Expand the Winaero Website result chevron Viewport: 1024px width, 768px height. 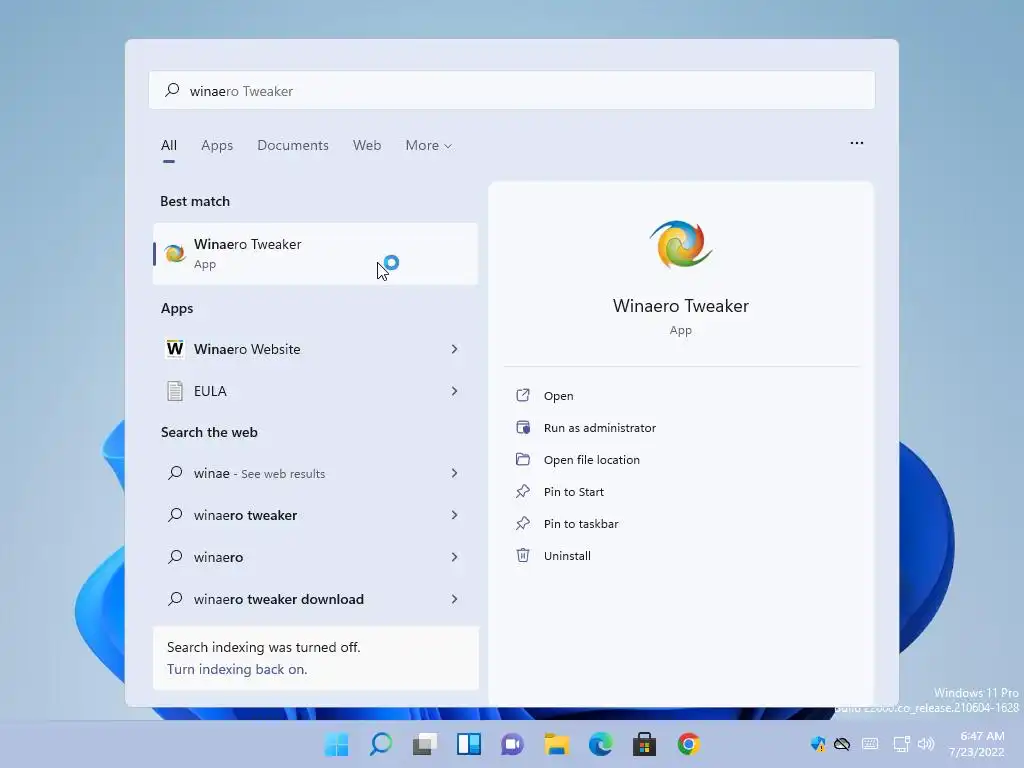click(x=454, y=349)
